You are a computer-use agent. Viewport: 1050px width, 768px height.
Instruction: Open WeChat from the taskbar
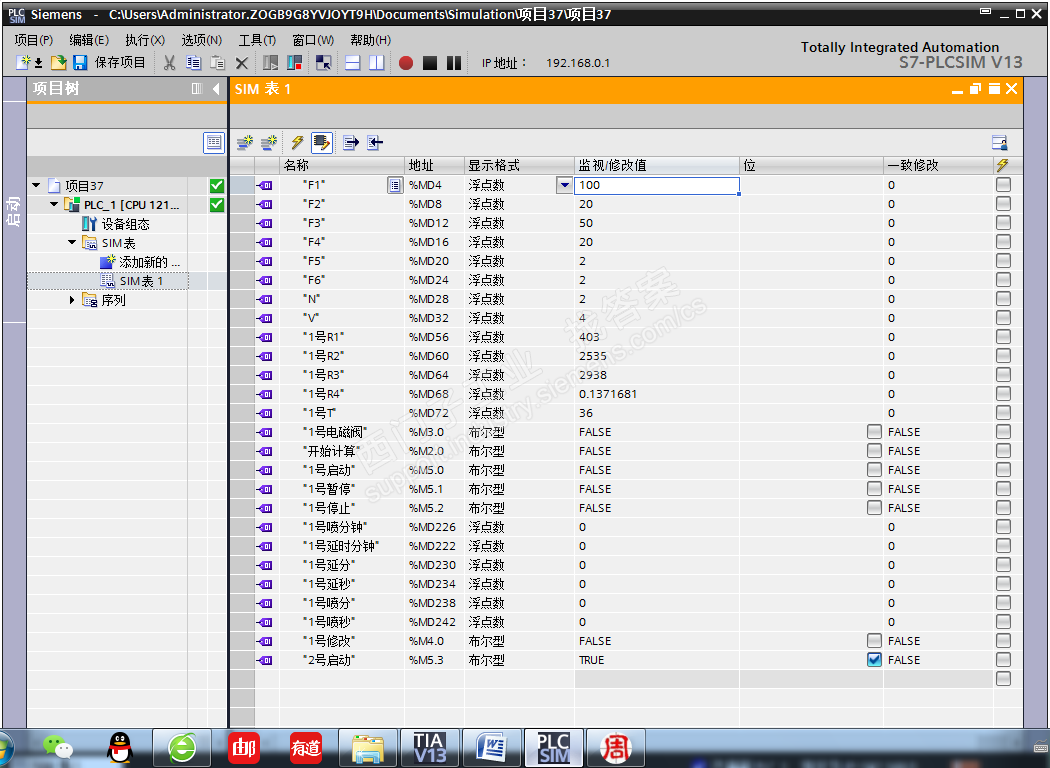[58, 748]
